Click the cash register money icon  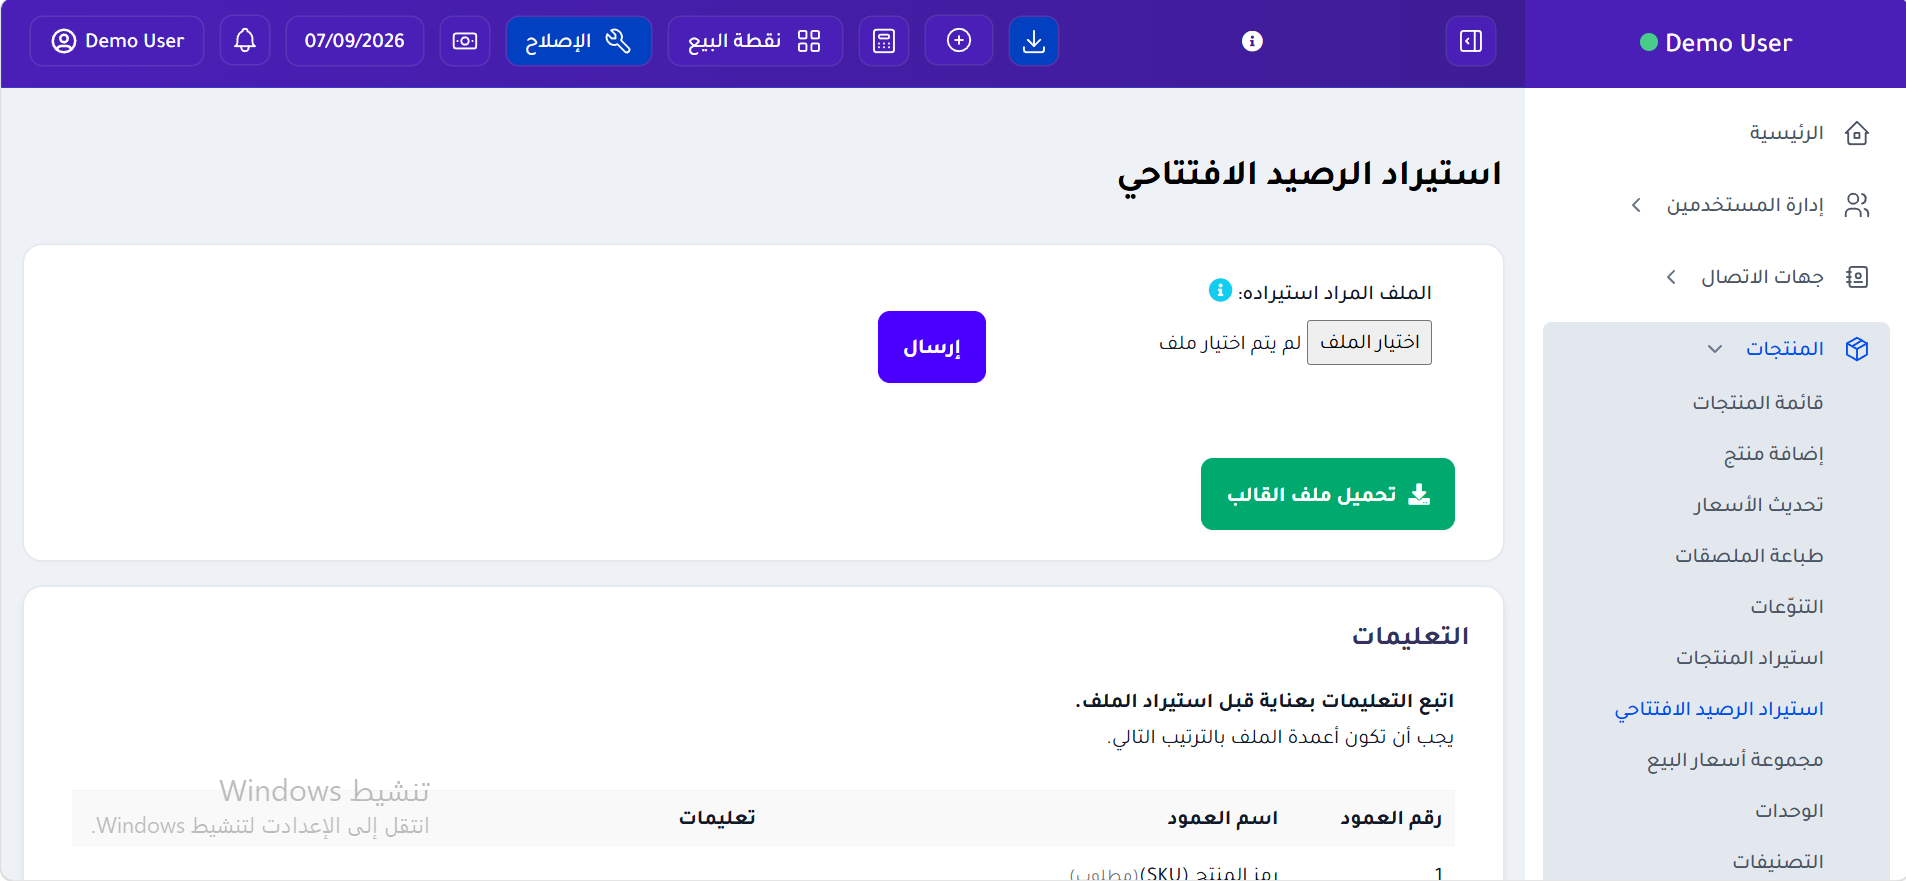tap(465, 41)
